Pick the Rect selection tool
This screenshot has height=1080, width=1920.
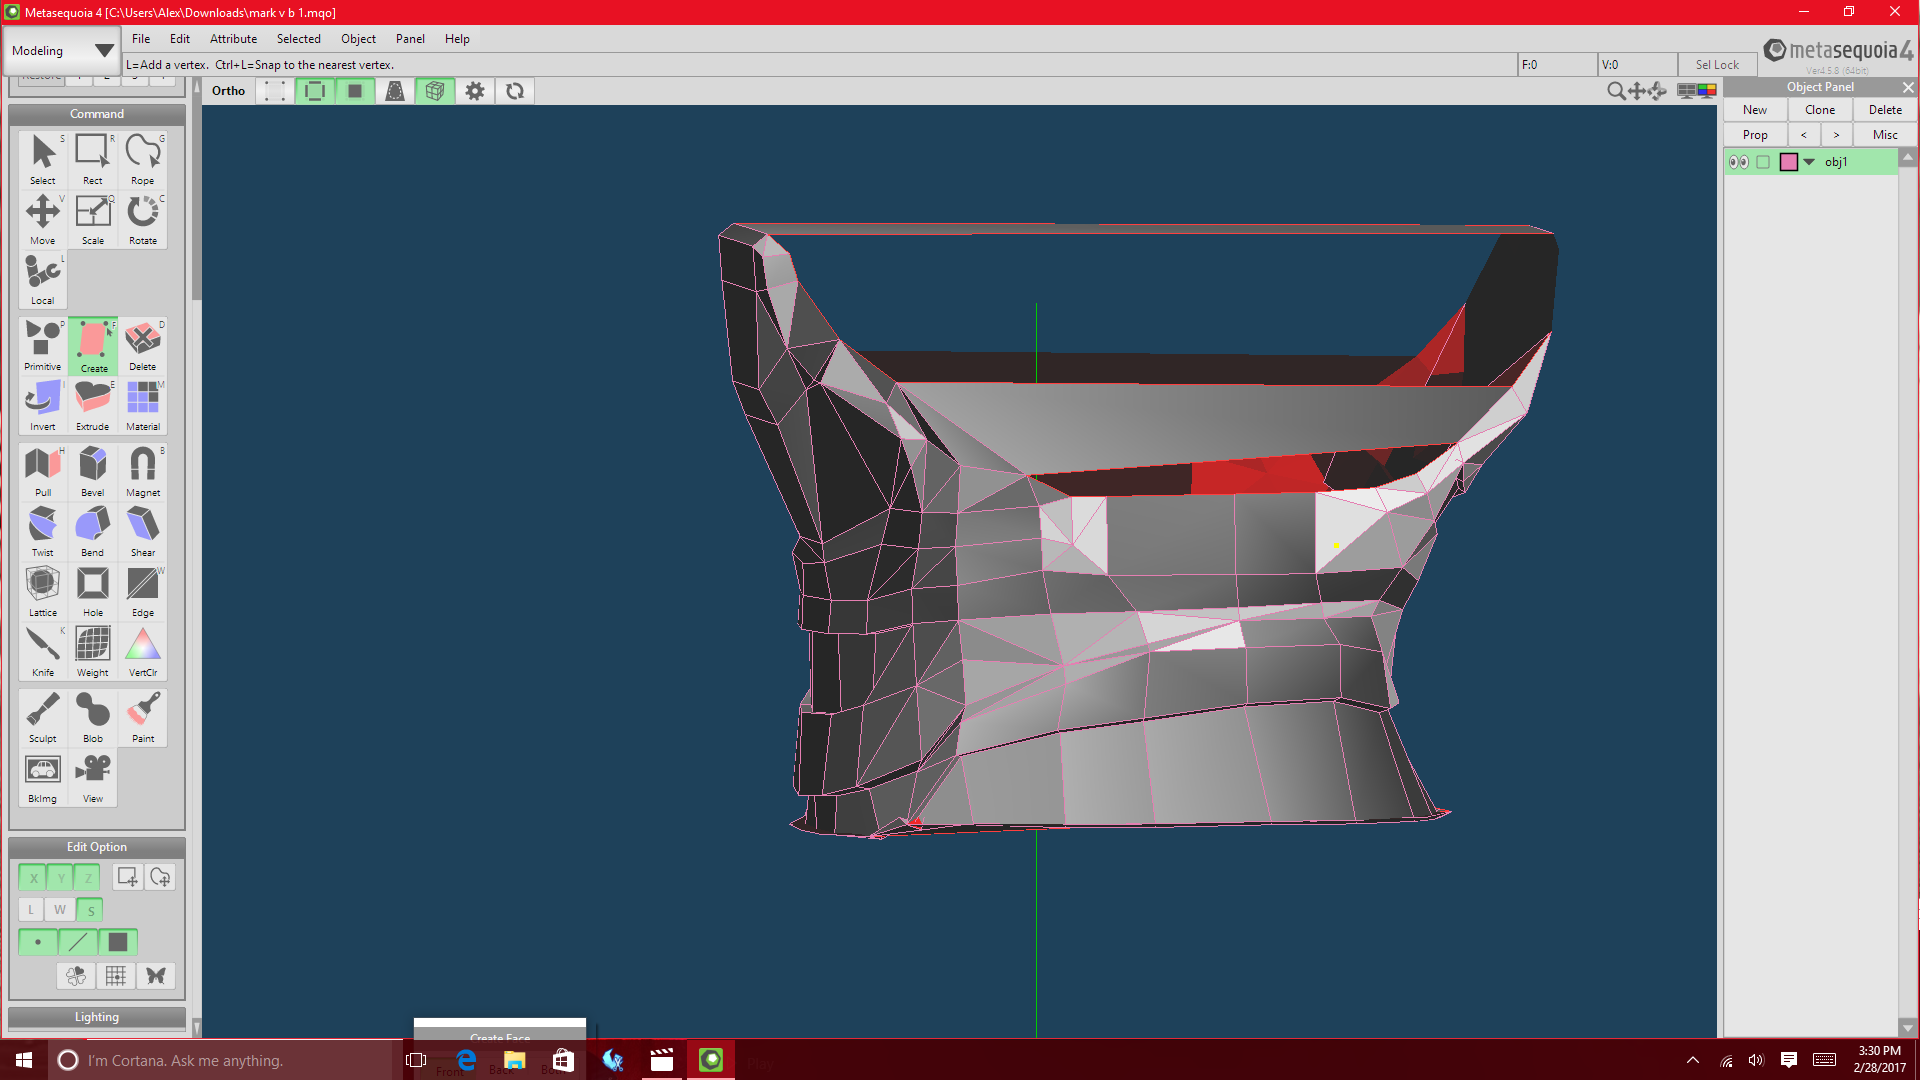tap(93, 158)
